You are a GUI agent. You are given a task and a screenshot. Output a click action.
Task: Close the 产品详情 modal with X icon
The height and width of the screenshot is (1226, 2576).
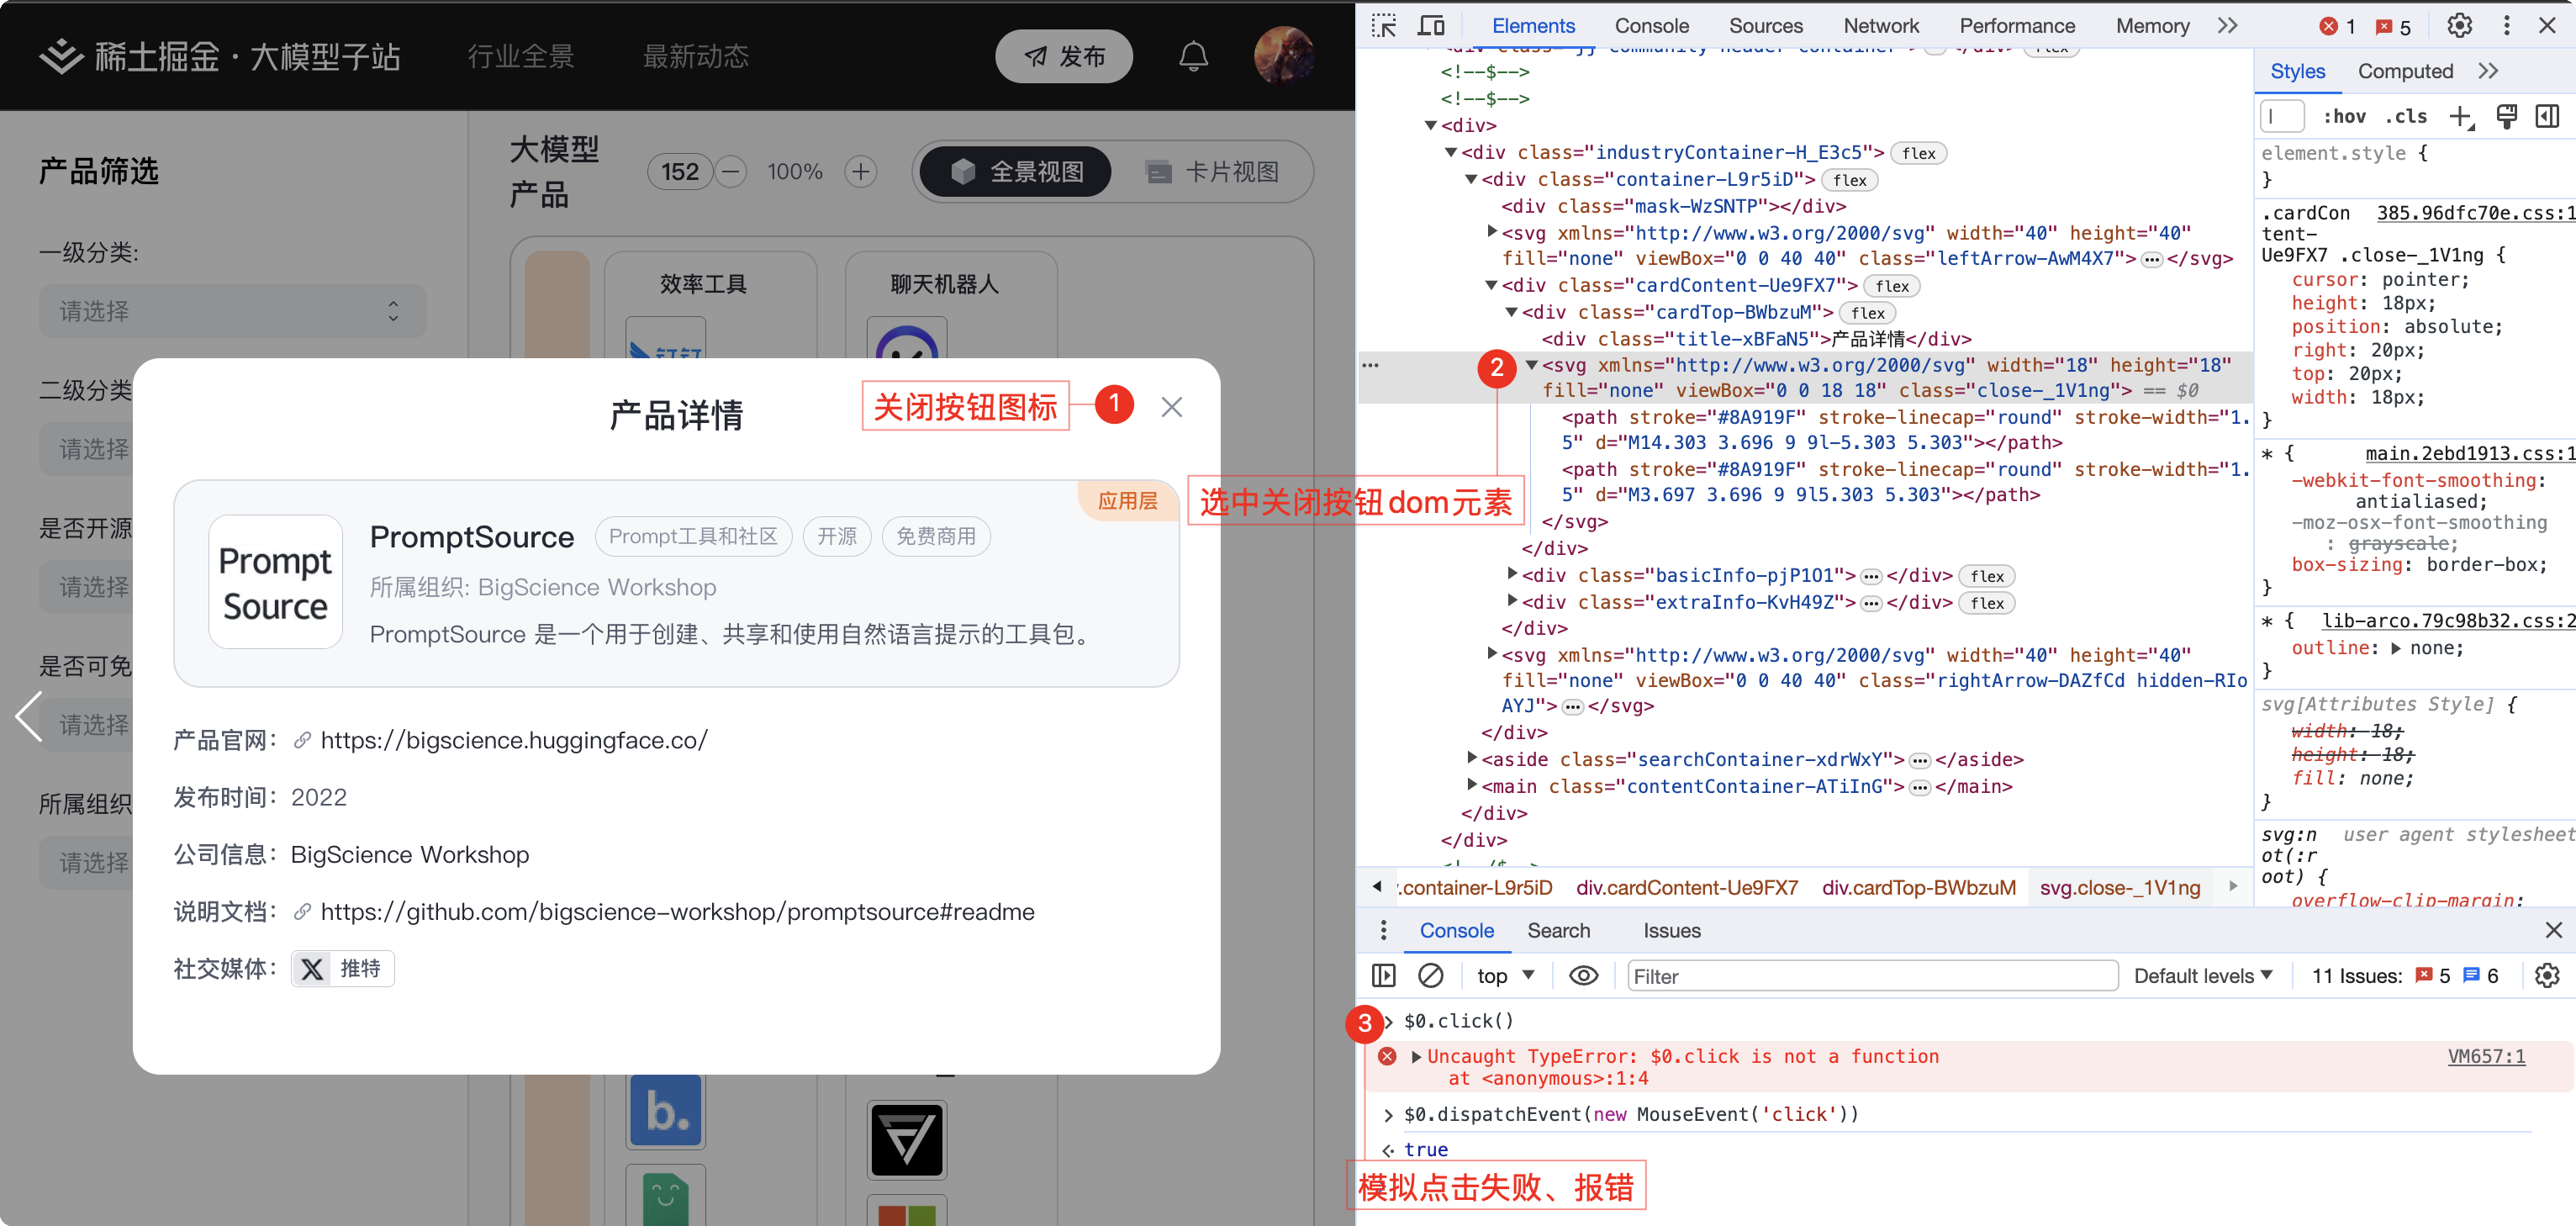click(1171, 407)
